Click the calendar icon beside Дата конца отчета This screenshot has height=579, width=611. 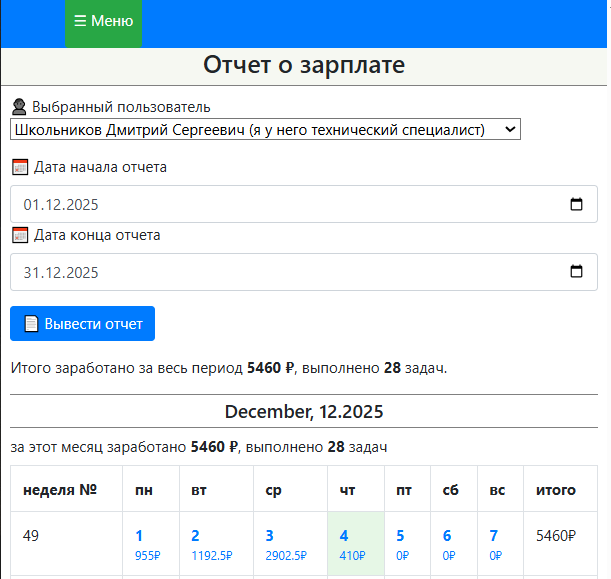(x=19, y=235)
